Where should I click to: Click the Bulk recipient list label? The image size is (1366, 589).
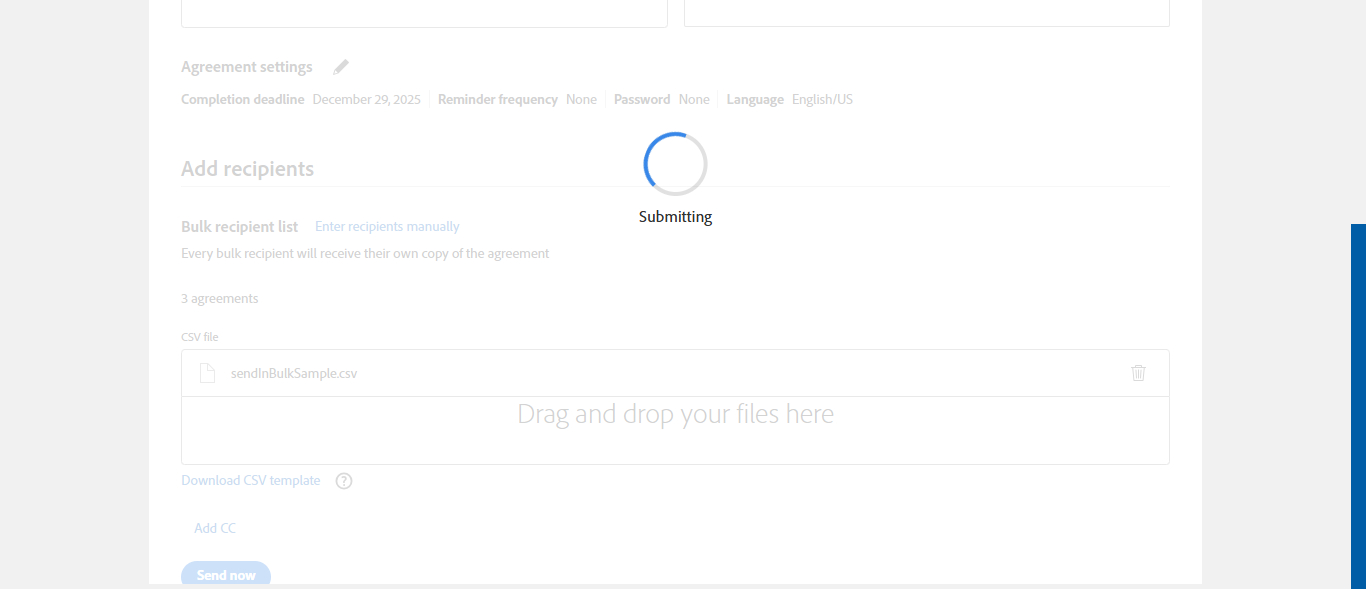tap(239, 227)
